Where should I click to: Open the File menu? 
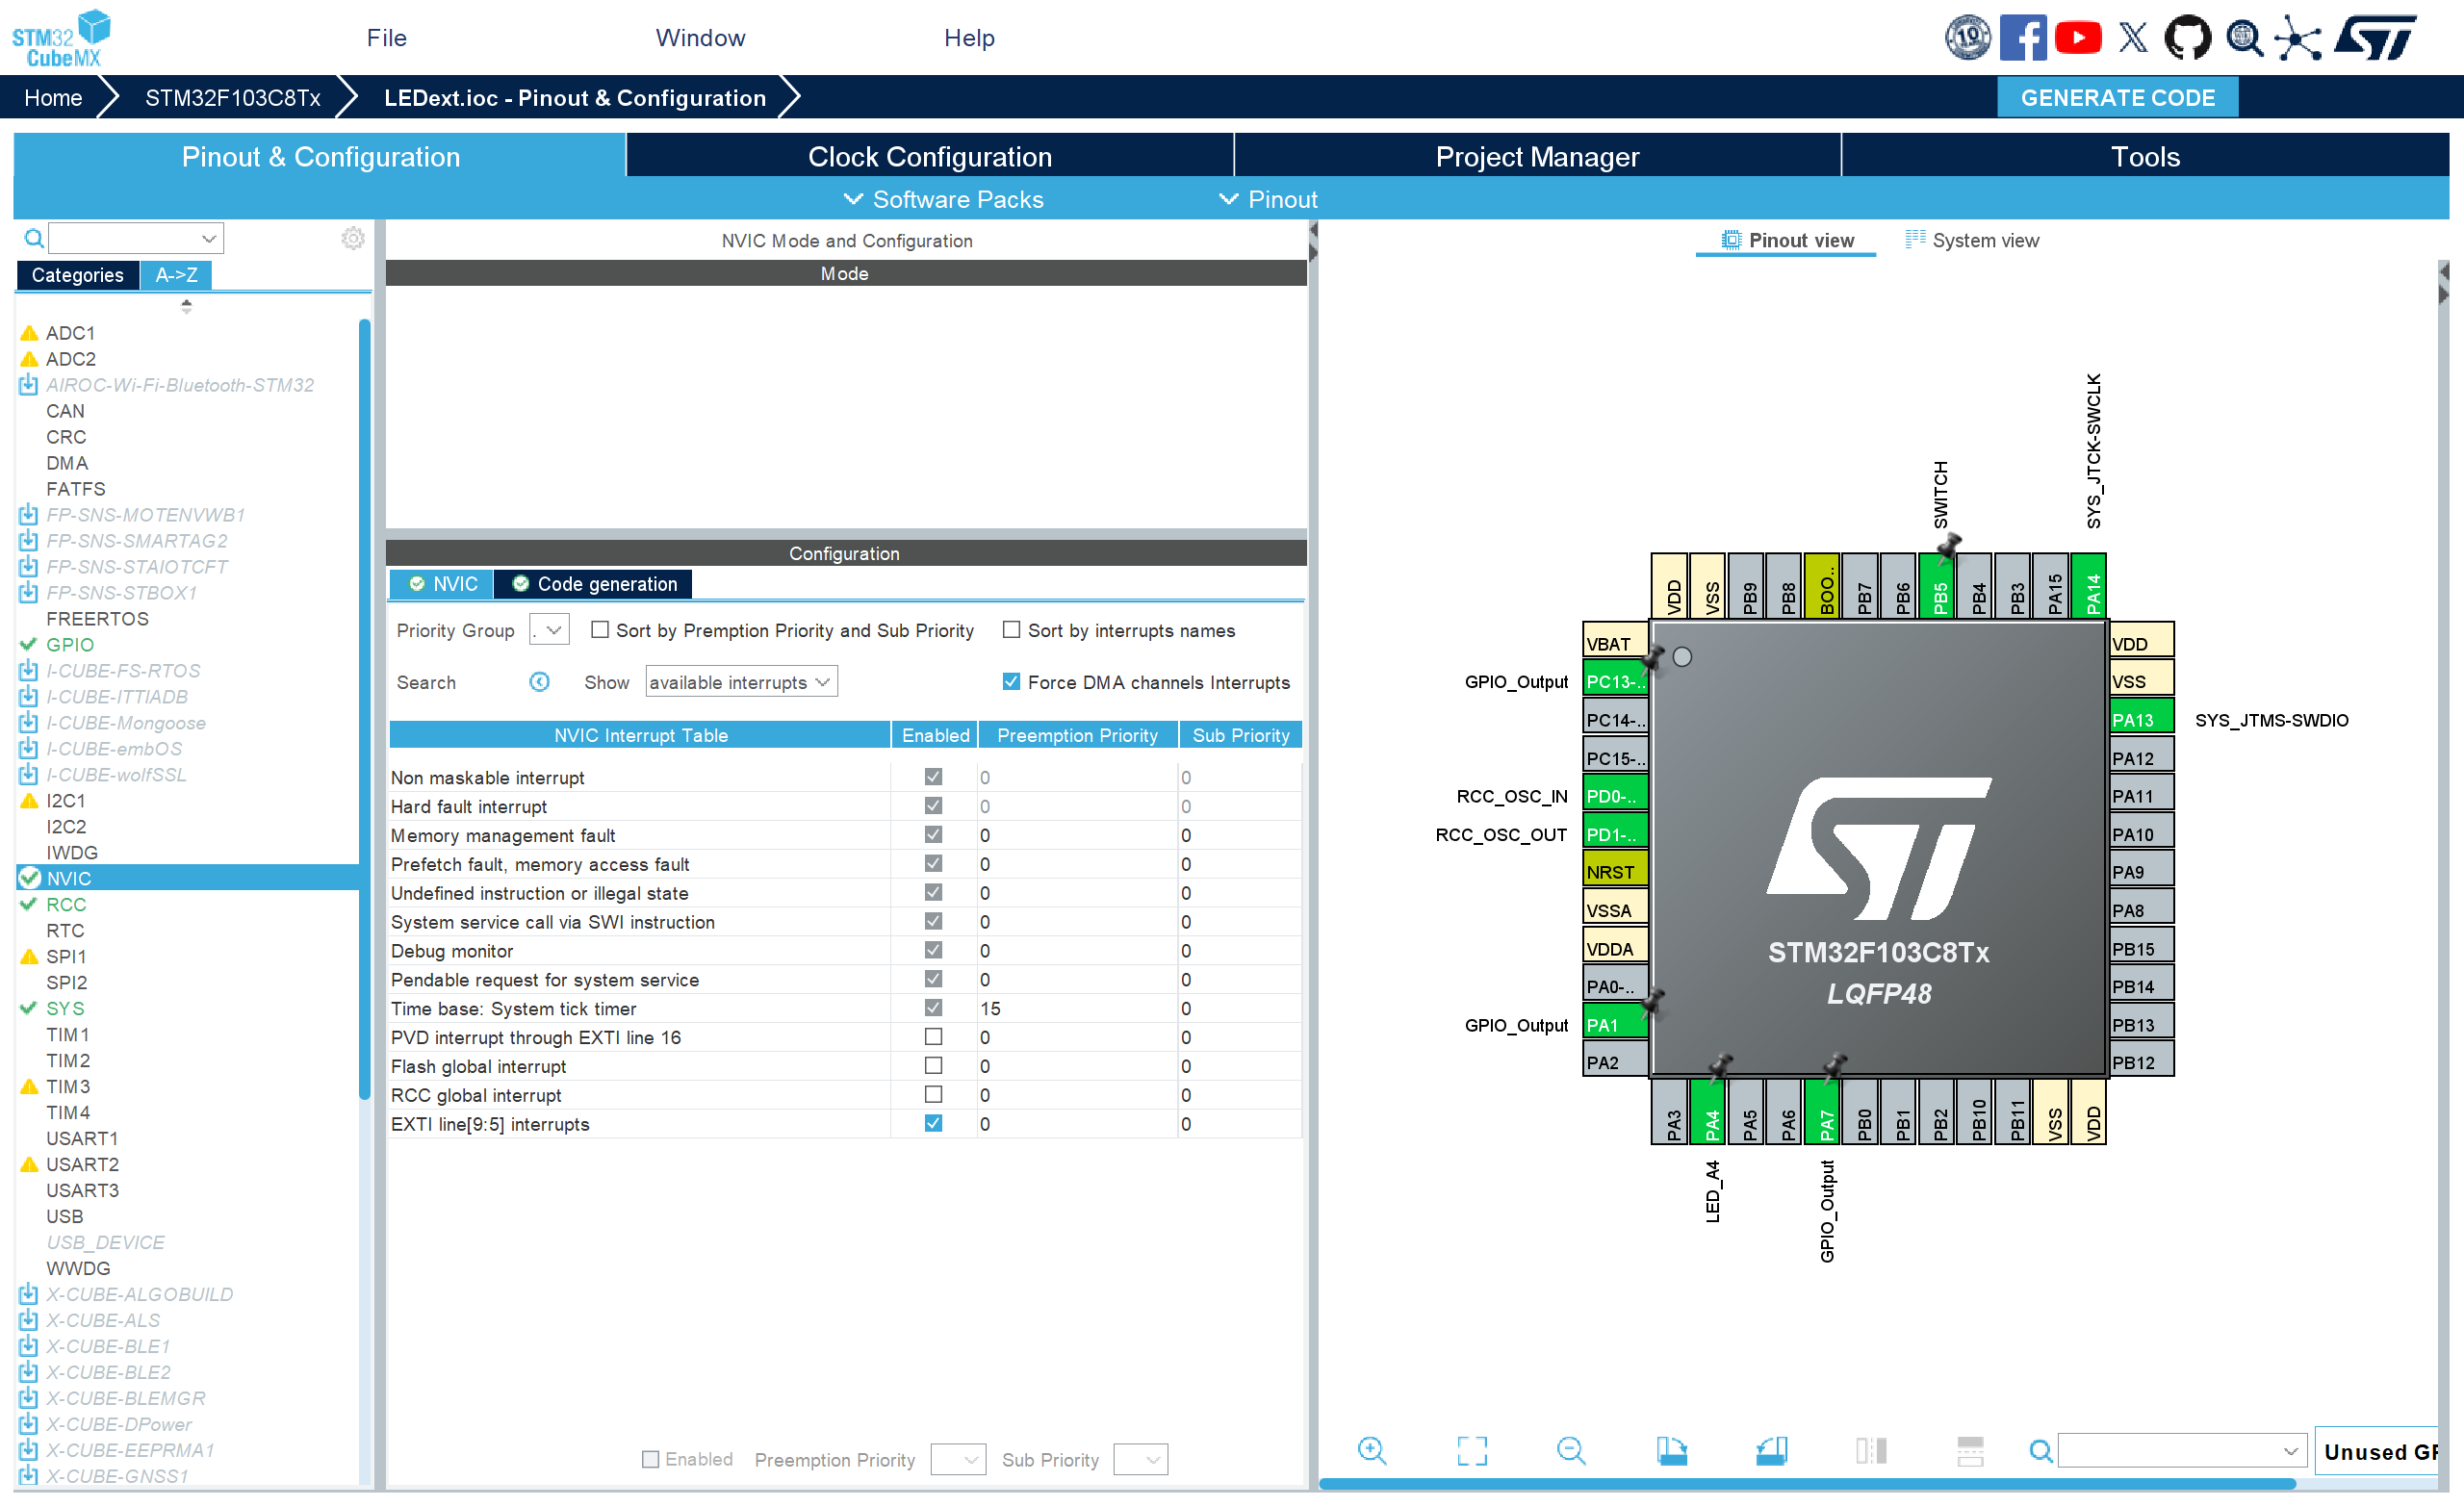[386, 38]
